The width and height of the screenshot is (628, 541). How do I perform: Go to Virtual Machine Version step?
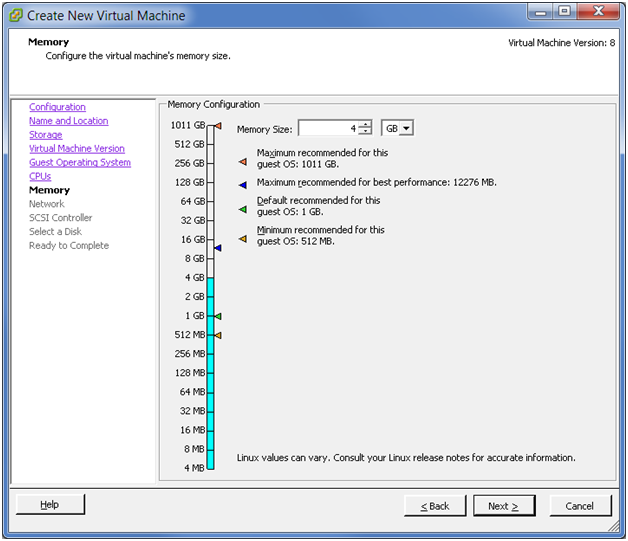[77, 149]
